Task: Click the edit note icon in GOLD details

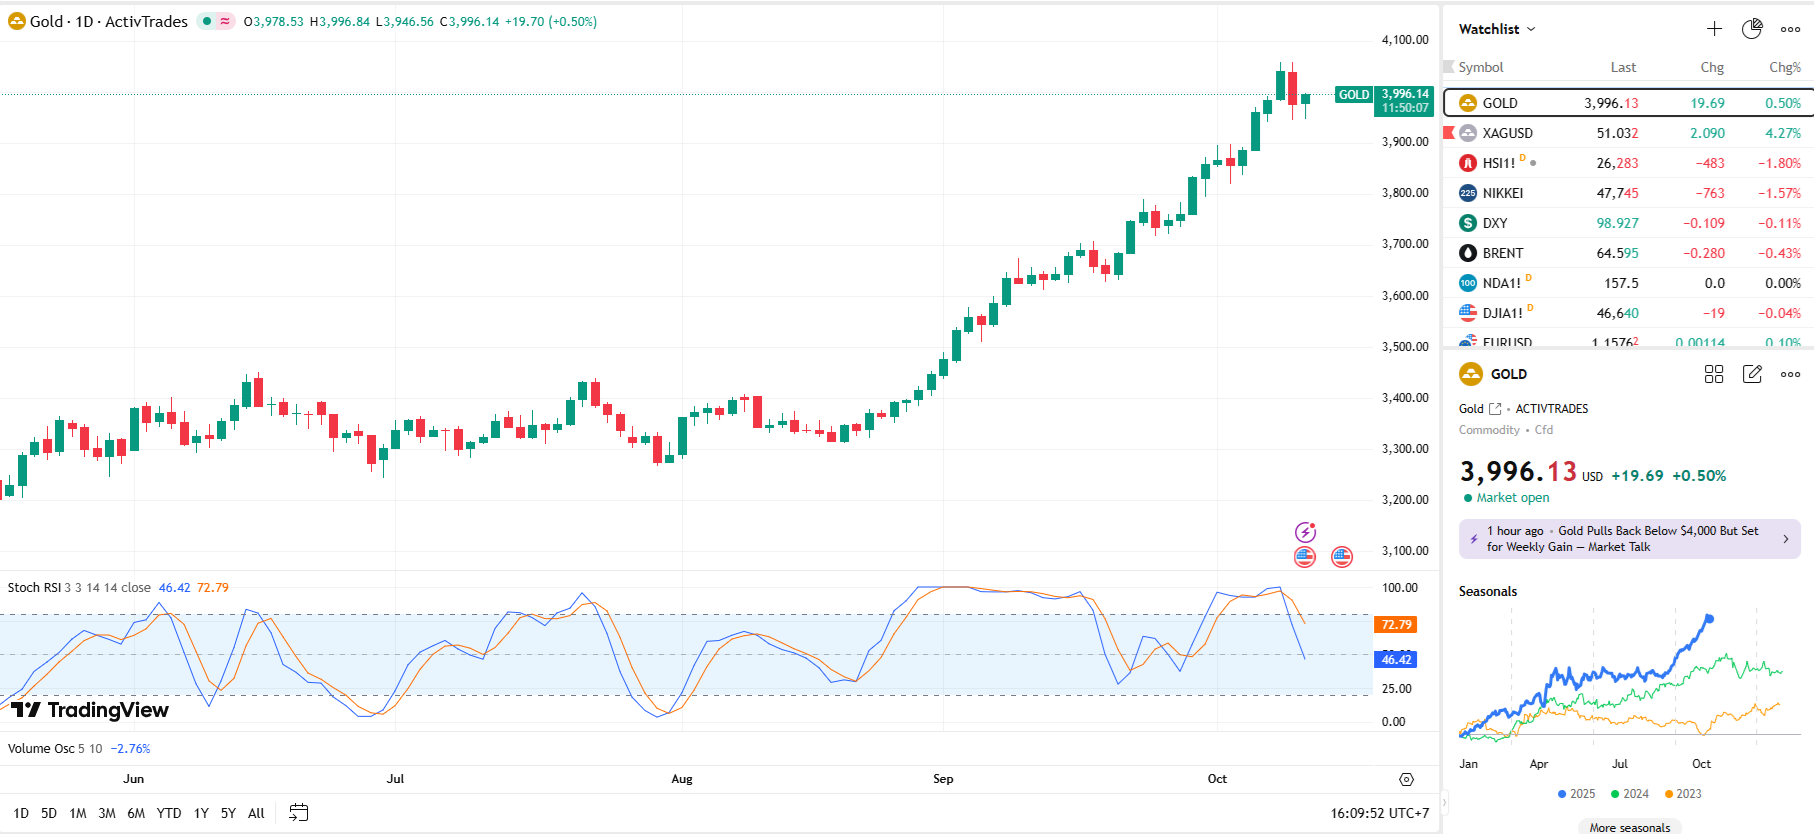Action: pyautogui.click(x=1752, y=374)
